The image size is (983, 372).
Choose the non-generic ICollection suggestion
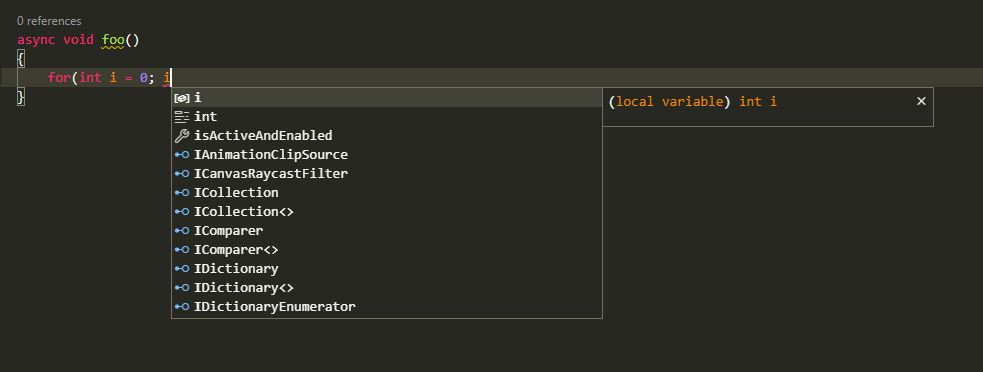pos(387,193)
